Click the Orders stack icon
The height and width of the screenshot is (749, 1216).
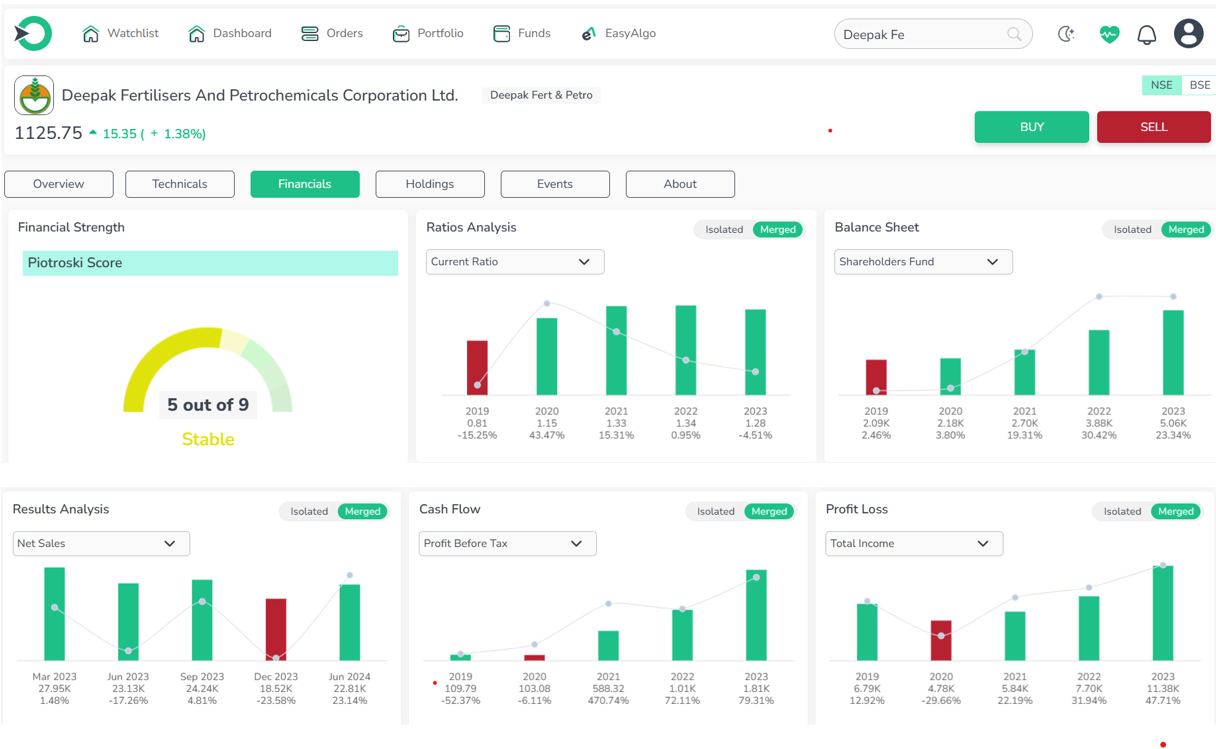click(310, 34)
